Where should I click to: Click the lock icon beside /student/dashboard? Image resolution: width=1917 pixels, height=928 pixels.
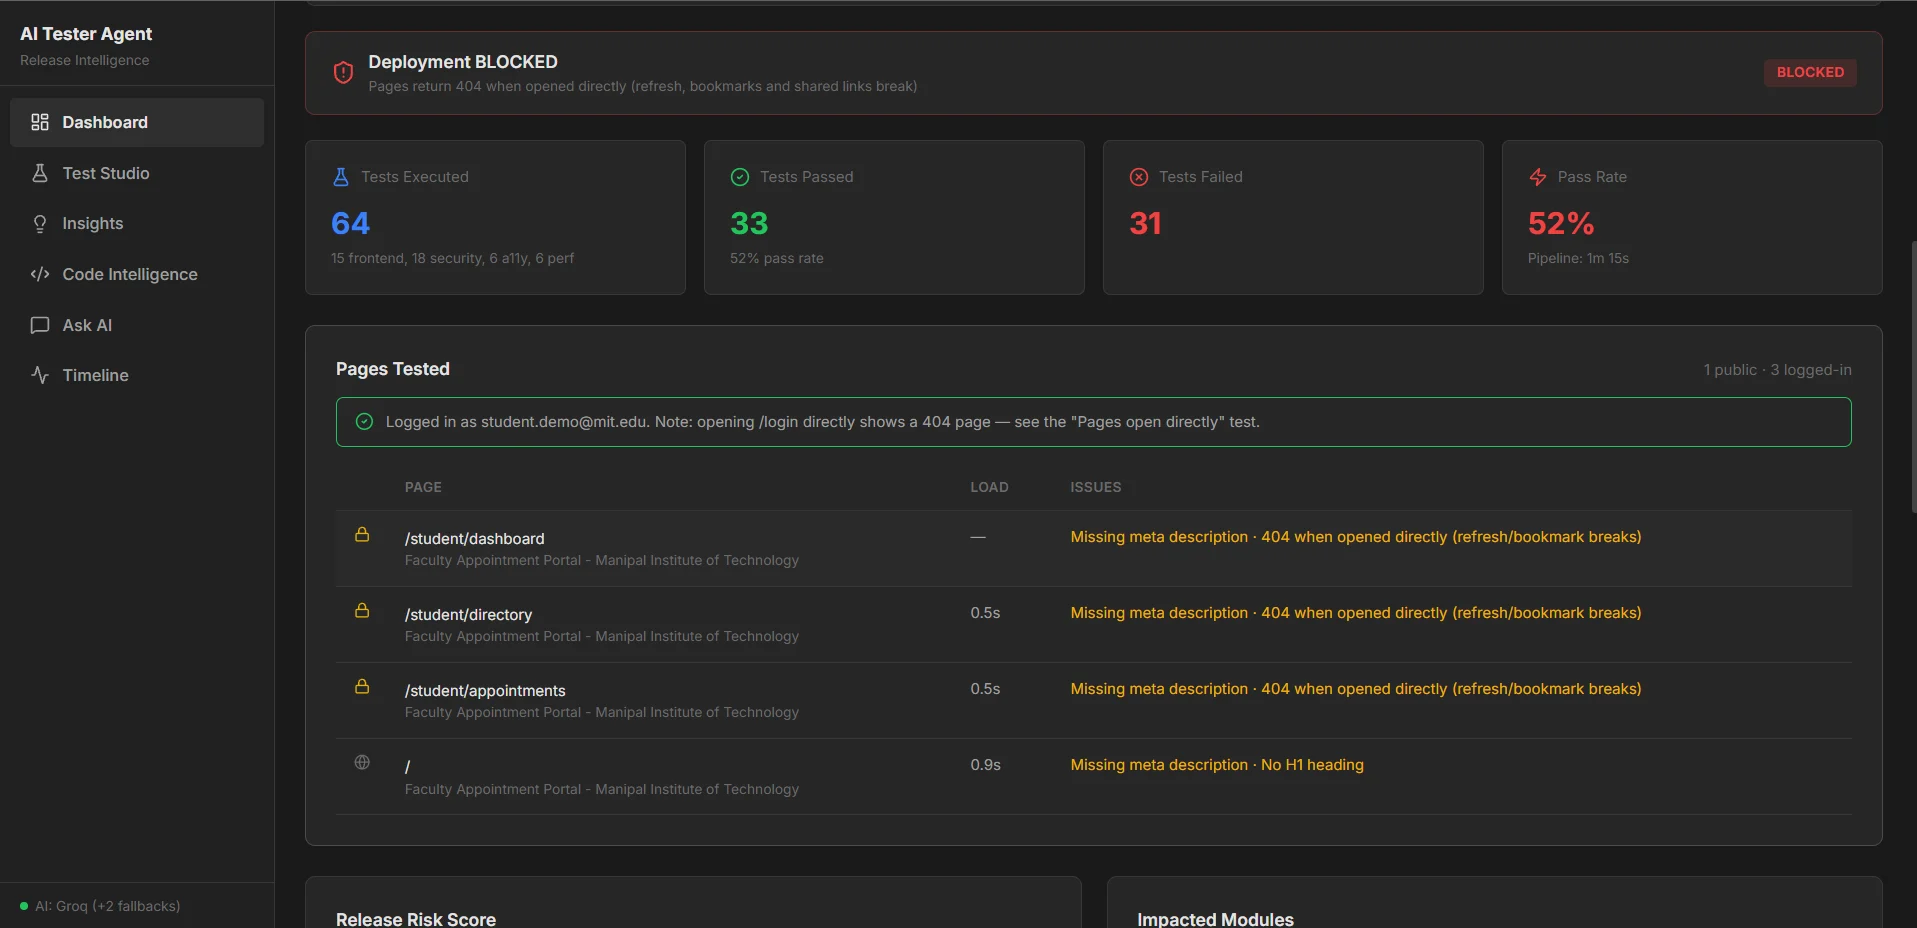[x=362, y=535]
